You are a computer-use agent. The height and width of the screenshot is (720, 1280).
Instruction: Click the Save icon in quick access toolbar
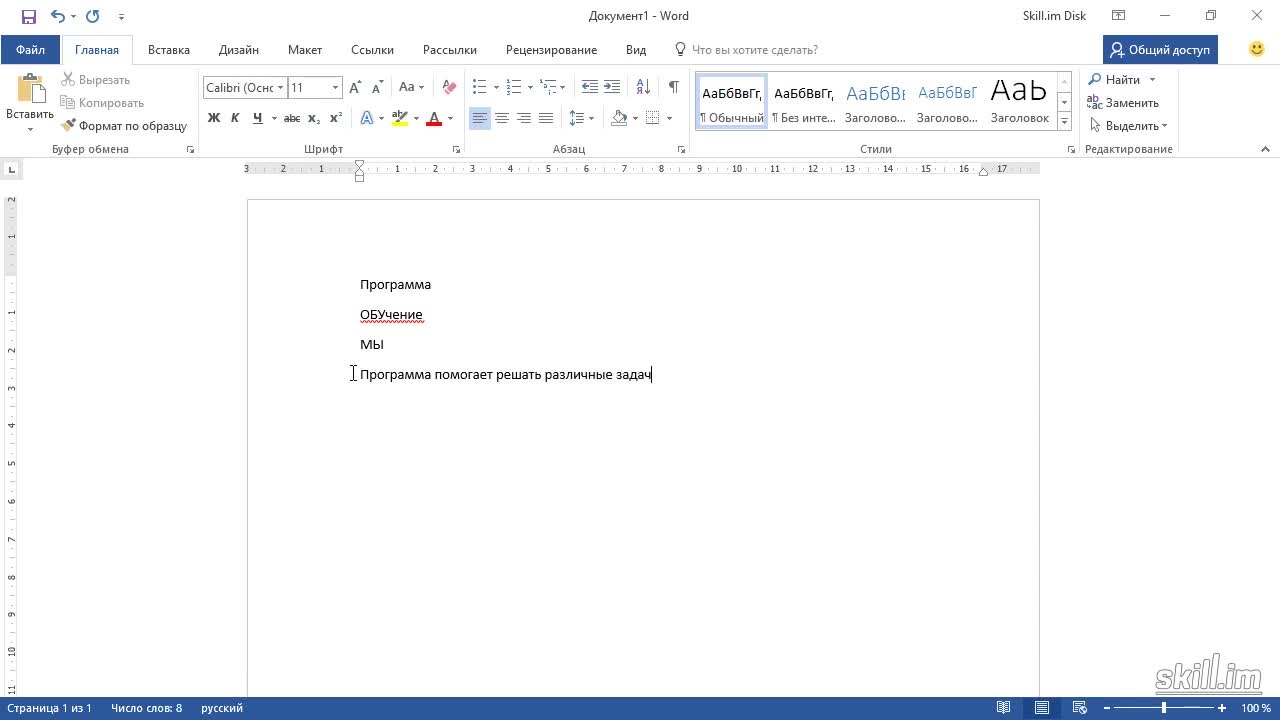click(29, 16)
